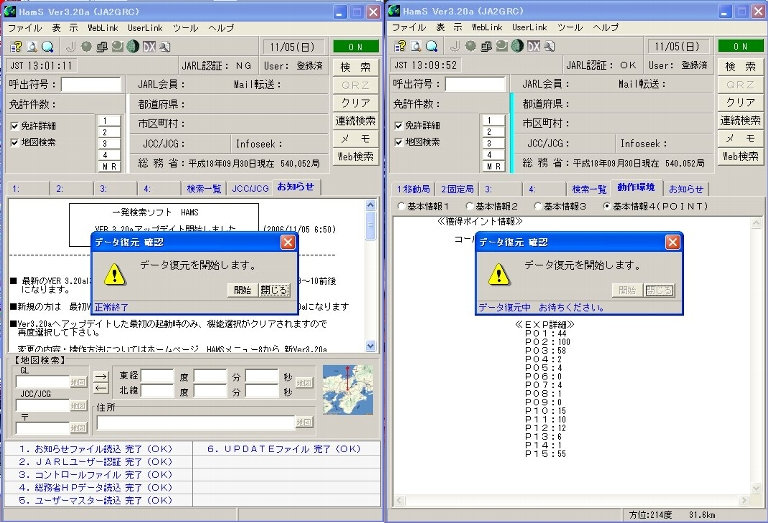The height and width of the screenshot is (523, 768).
Task: Click the green gear-ball icon in left window
Action: pos(87,47)
